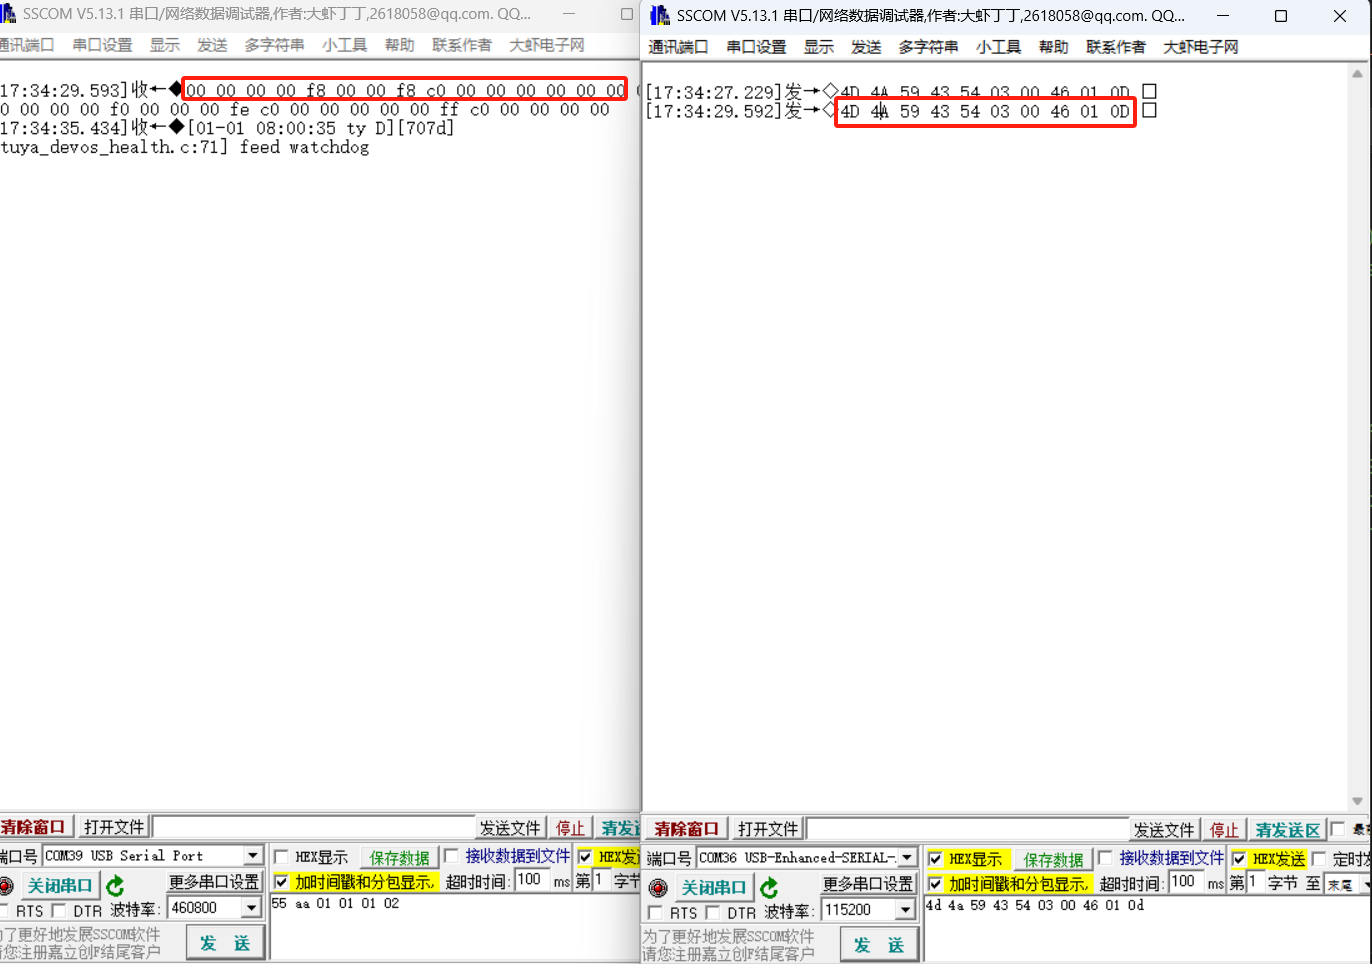
Task: Click 停止 button in the COM36 window
Action: pos(1224,830)
